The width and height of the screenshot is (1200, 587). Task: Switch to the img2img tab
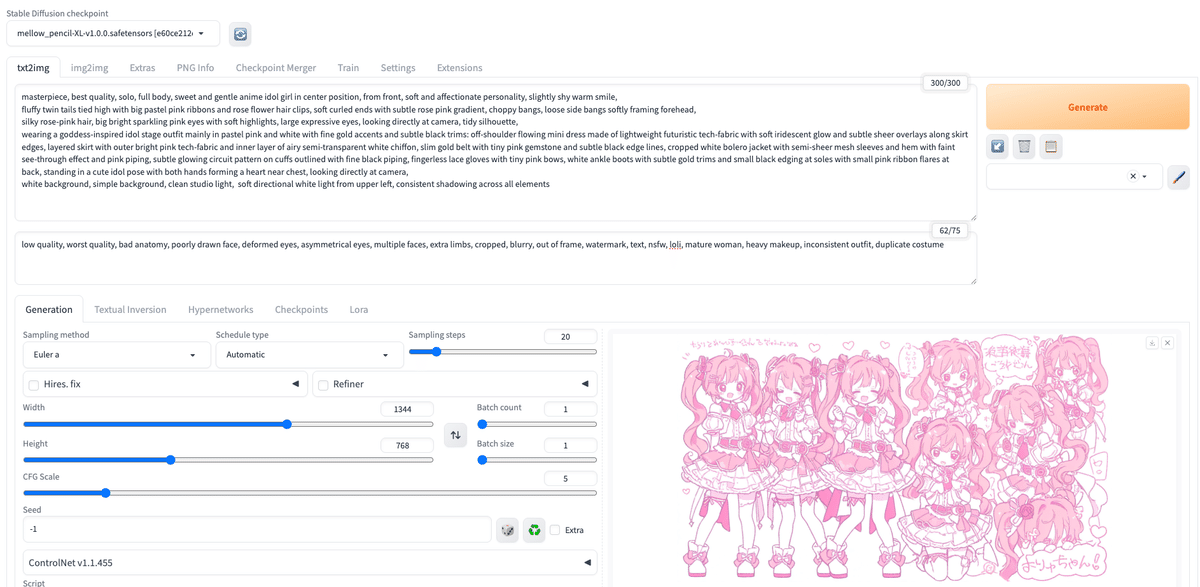(x=88, y=67)
